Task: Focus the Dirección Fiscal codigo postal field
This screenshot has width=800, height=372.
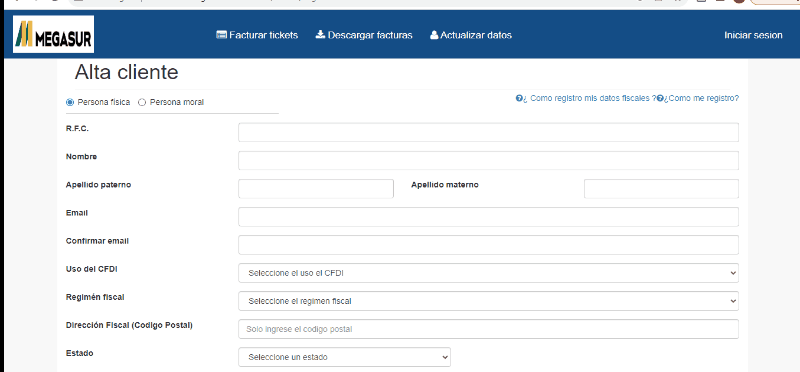Action: (488, 329)
